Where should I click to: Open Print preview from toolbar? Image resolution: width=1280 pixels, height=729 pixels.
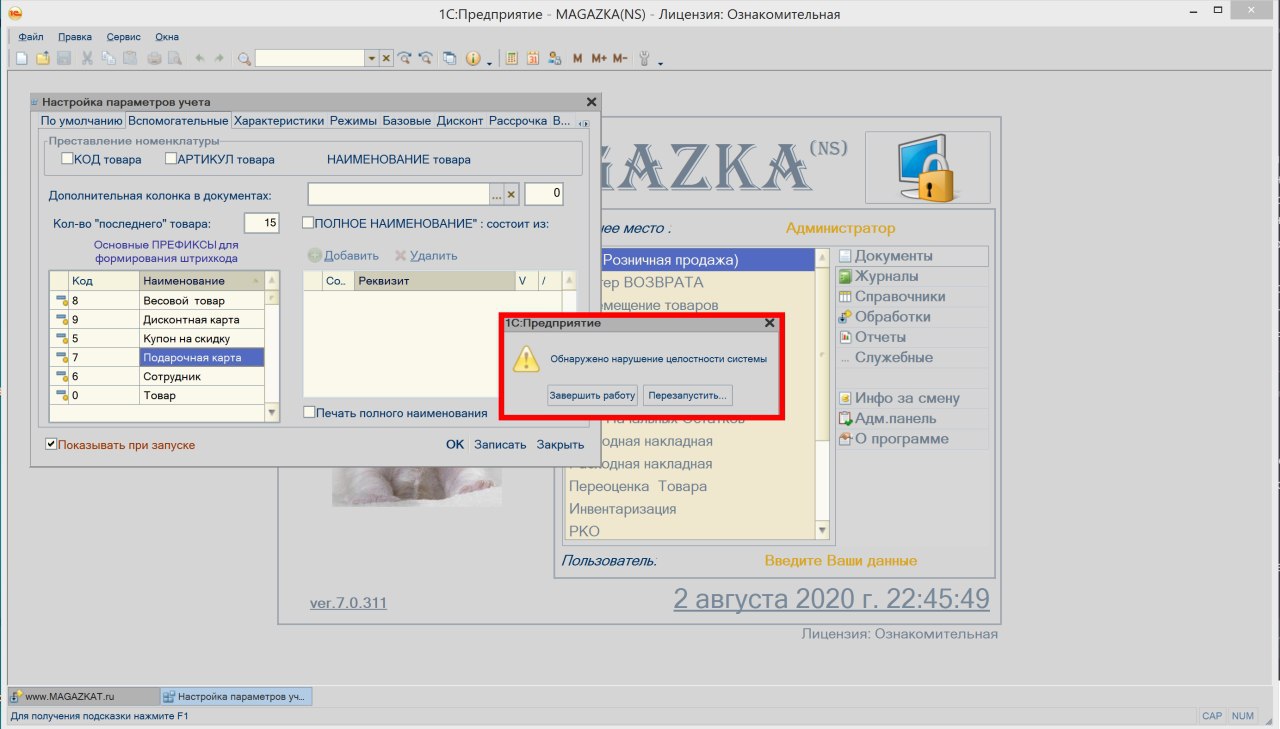174,59
